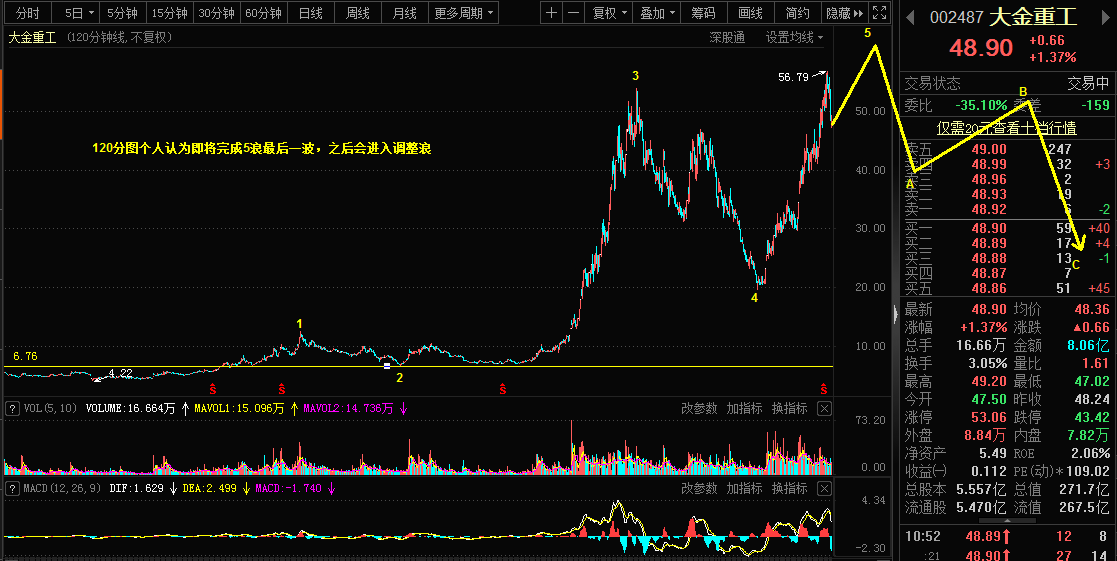
Task: Click the 委比 value -35.10%
Action: pos(981,105)
